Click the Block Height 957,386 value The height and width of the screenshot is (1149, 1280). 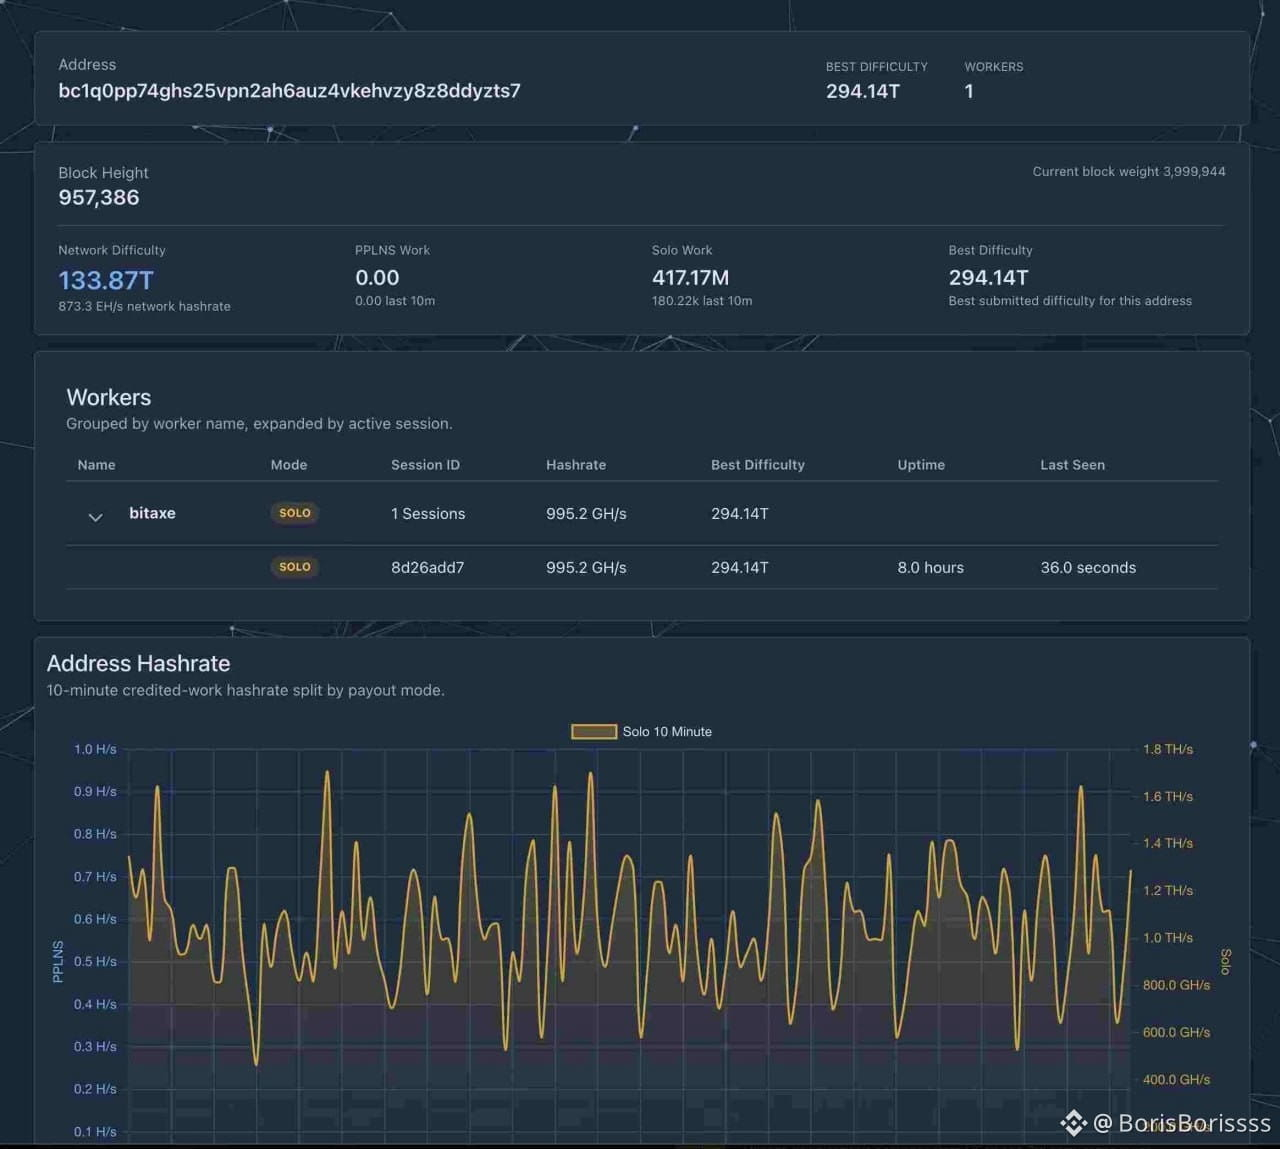(99, 197)
